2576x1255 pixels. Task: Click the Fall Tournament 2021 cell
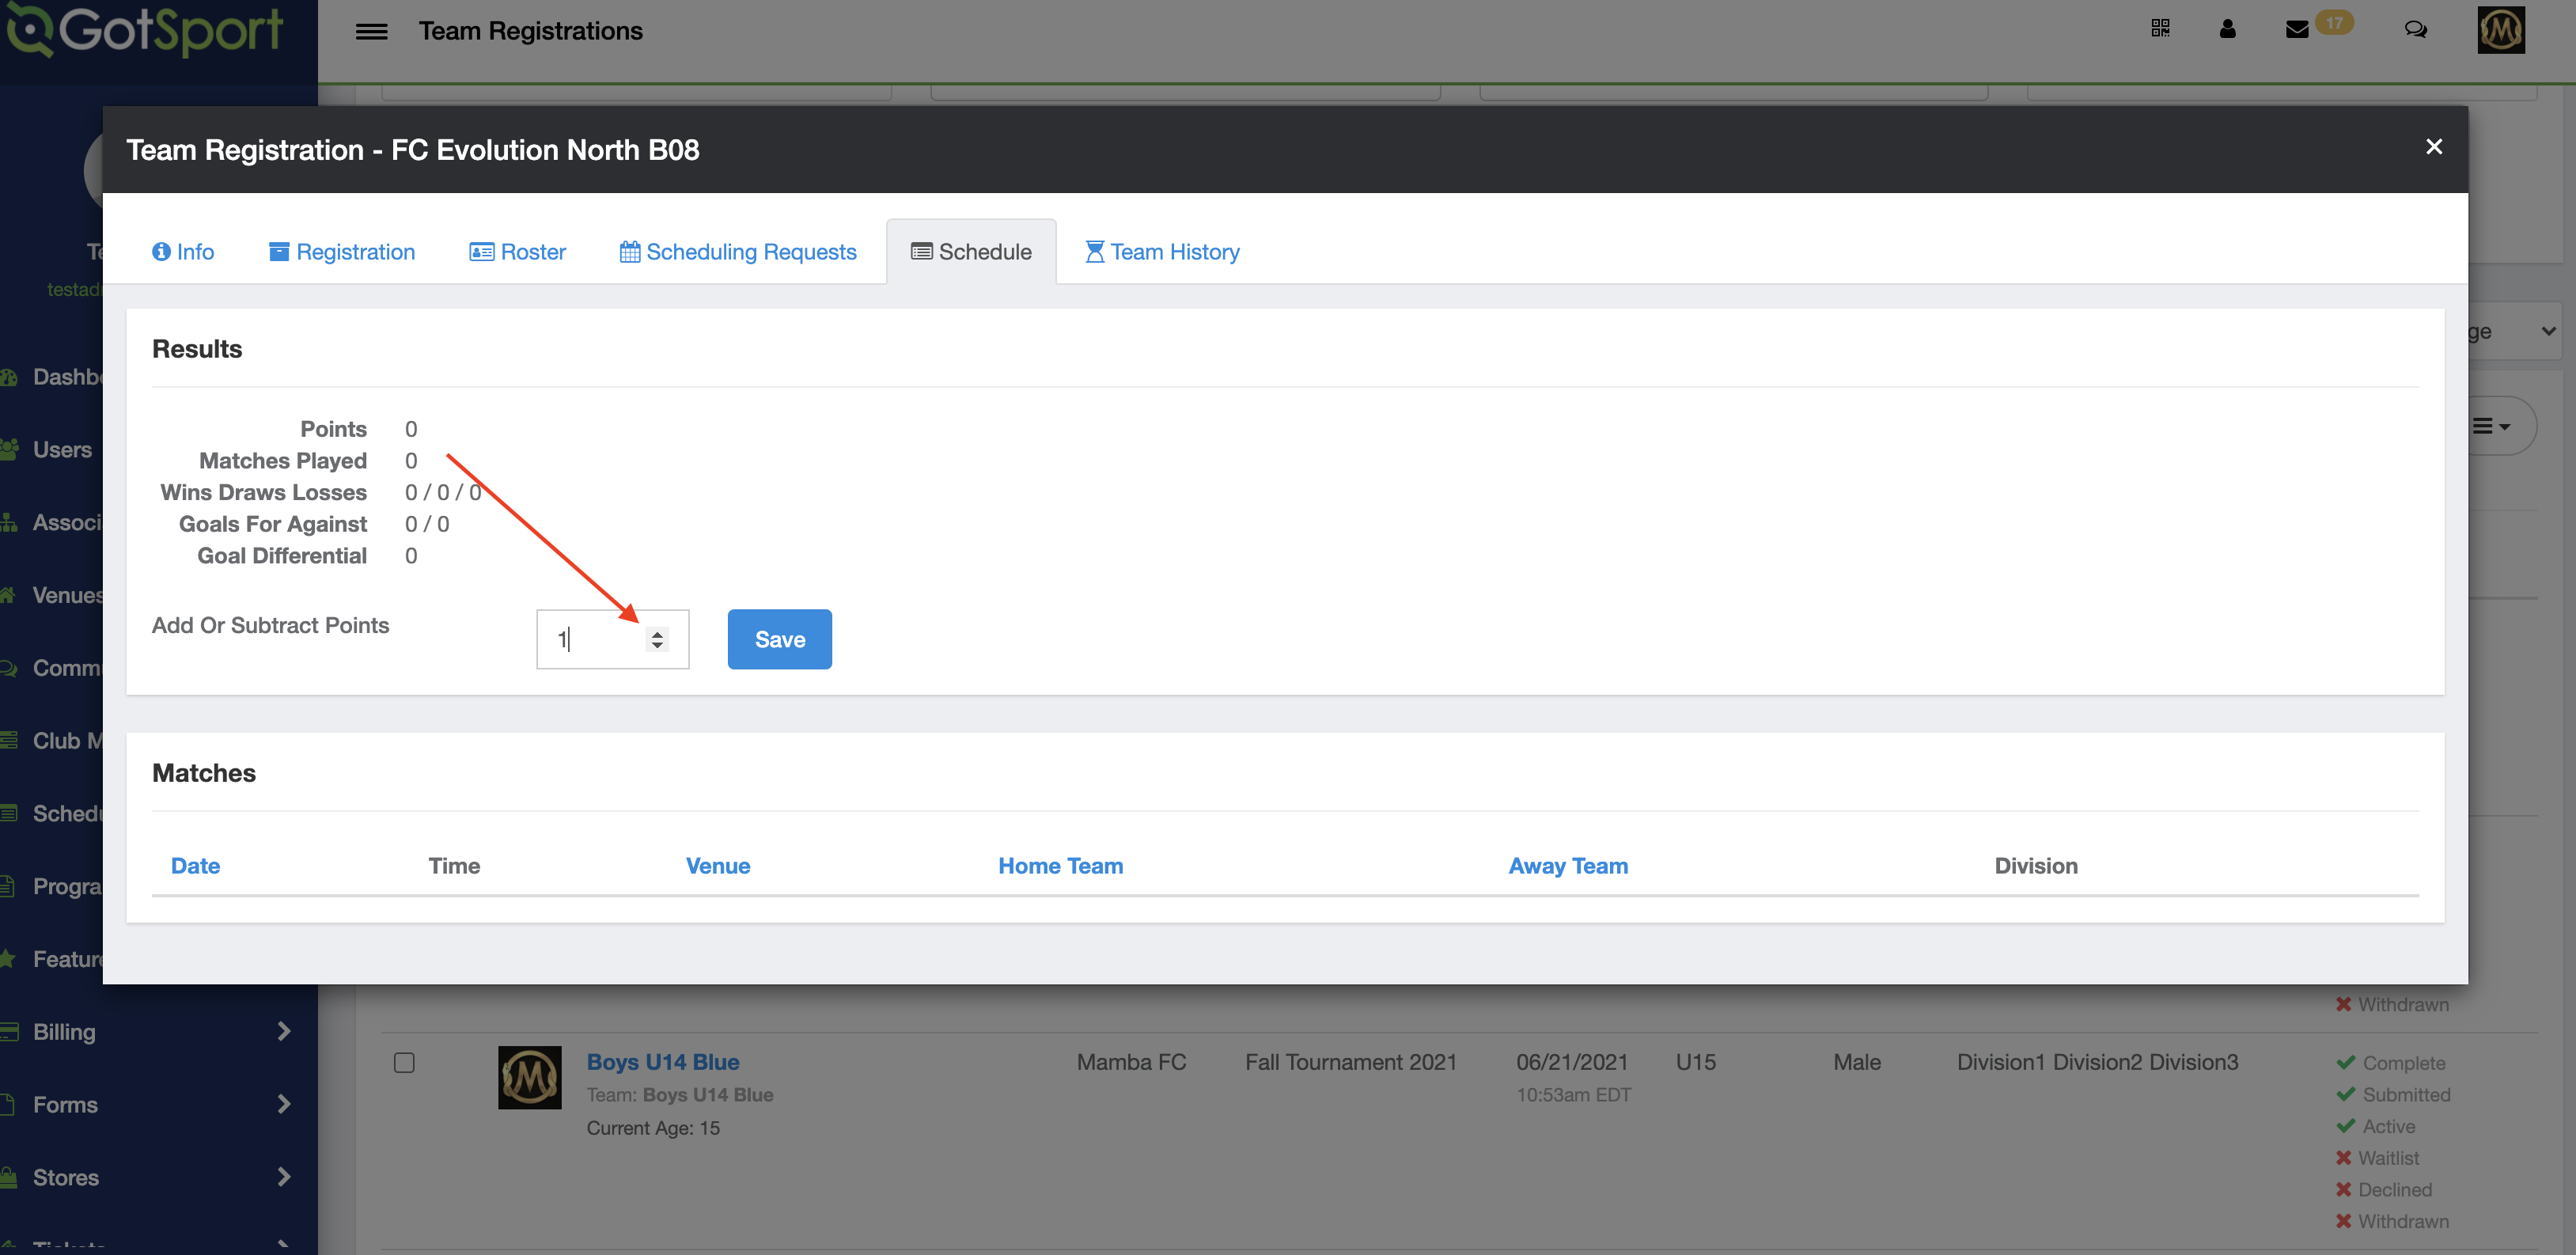coord(1351,1062)
